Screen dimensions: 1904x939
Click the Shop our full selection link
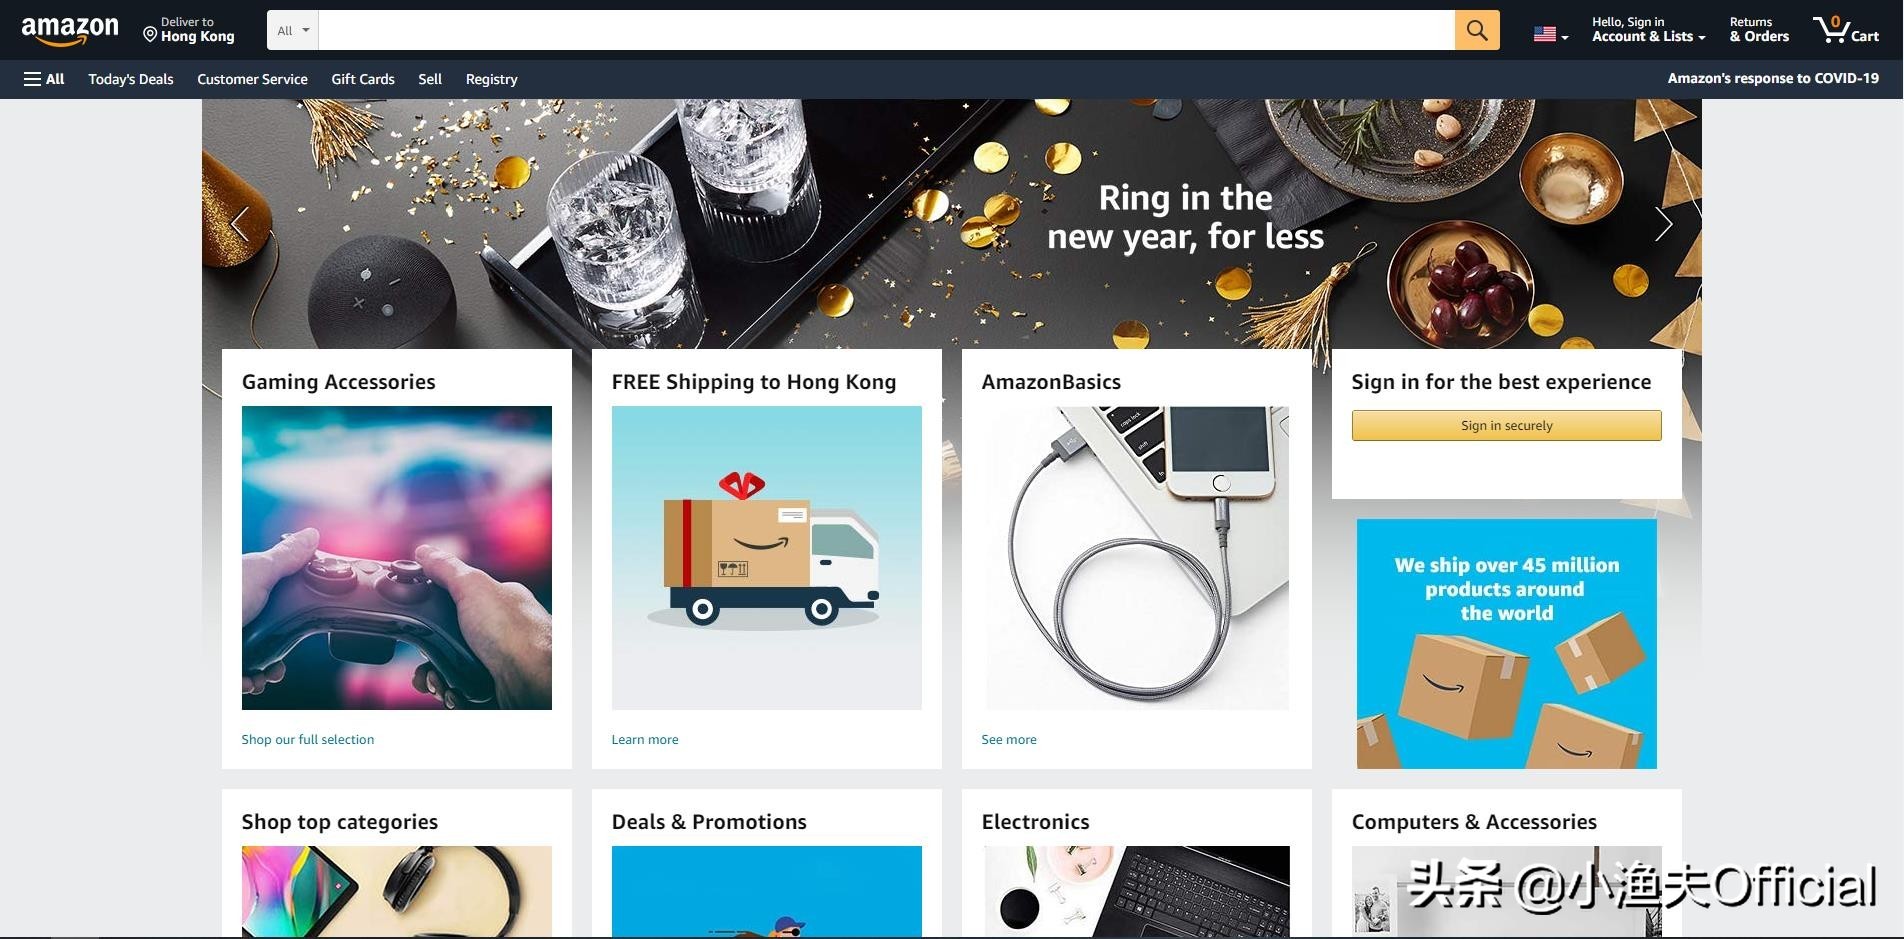pyautogui.click(x=308, y=739)
